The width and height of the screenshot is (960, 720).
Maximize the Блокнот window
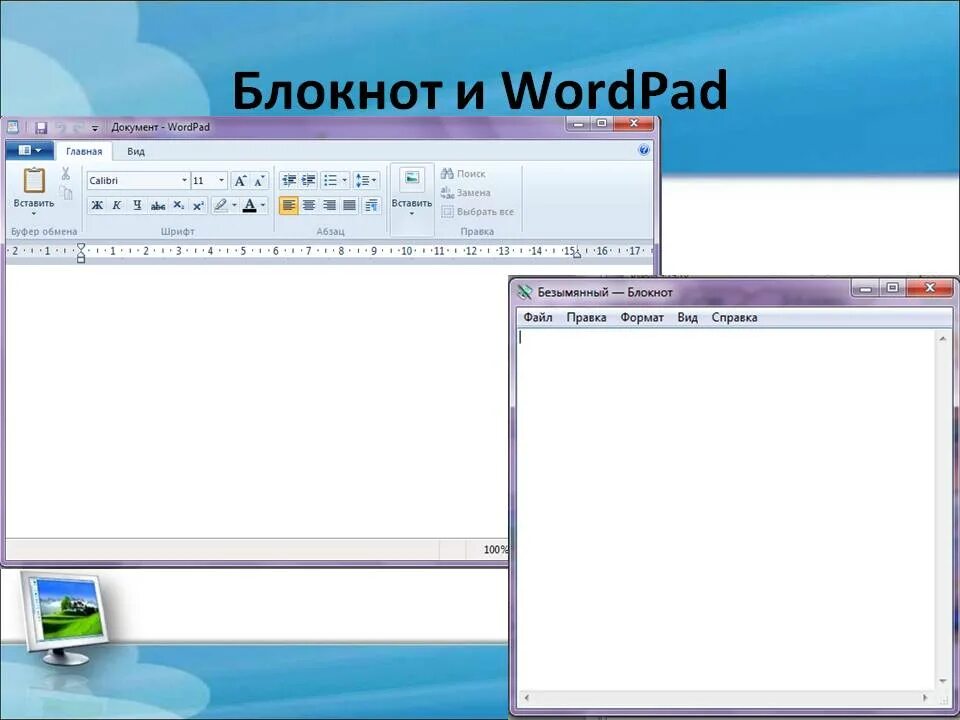(x=893, y=287)
